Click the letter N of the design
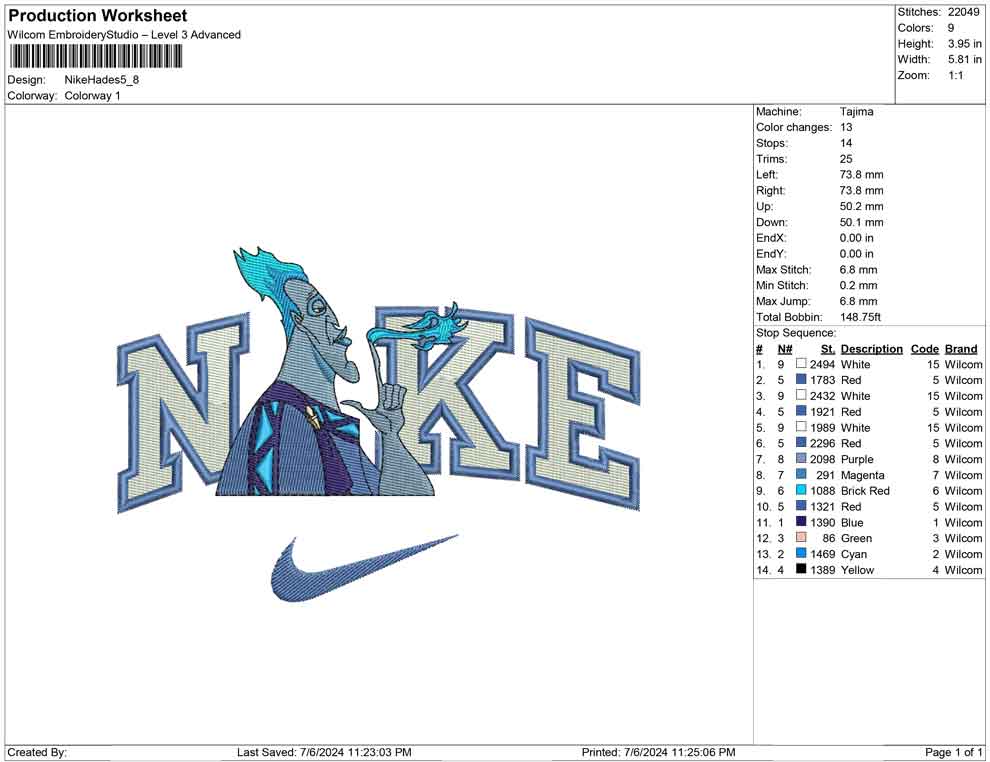Image resolution: width=990 pixels, height=762 pixels. click(x=183, y=414)
